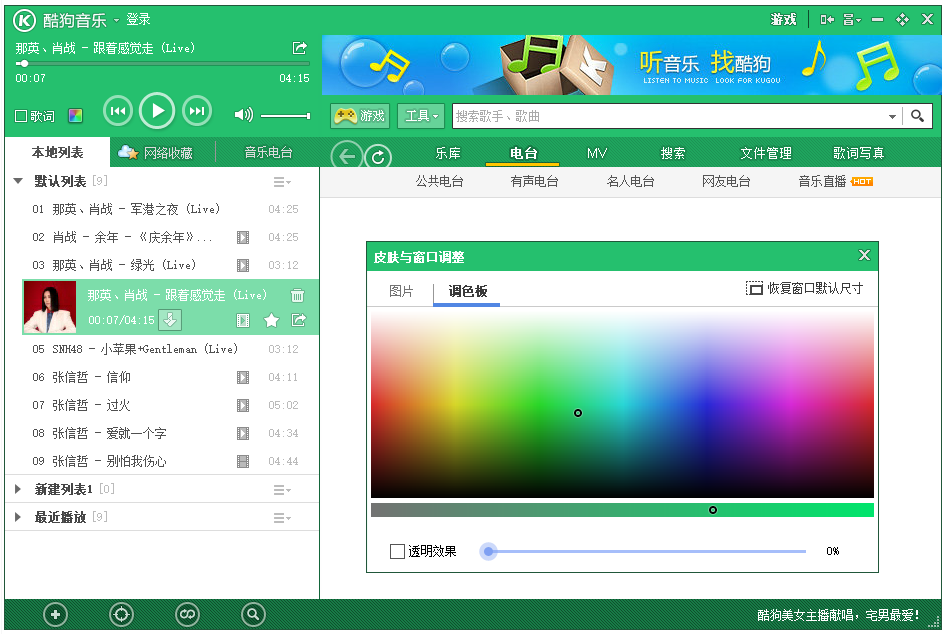Open the 乐库 tab
Screen dimensions: 951x634
pyautogui.click(x=448, y=153)
